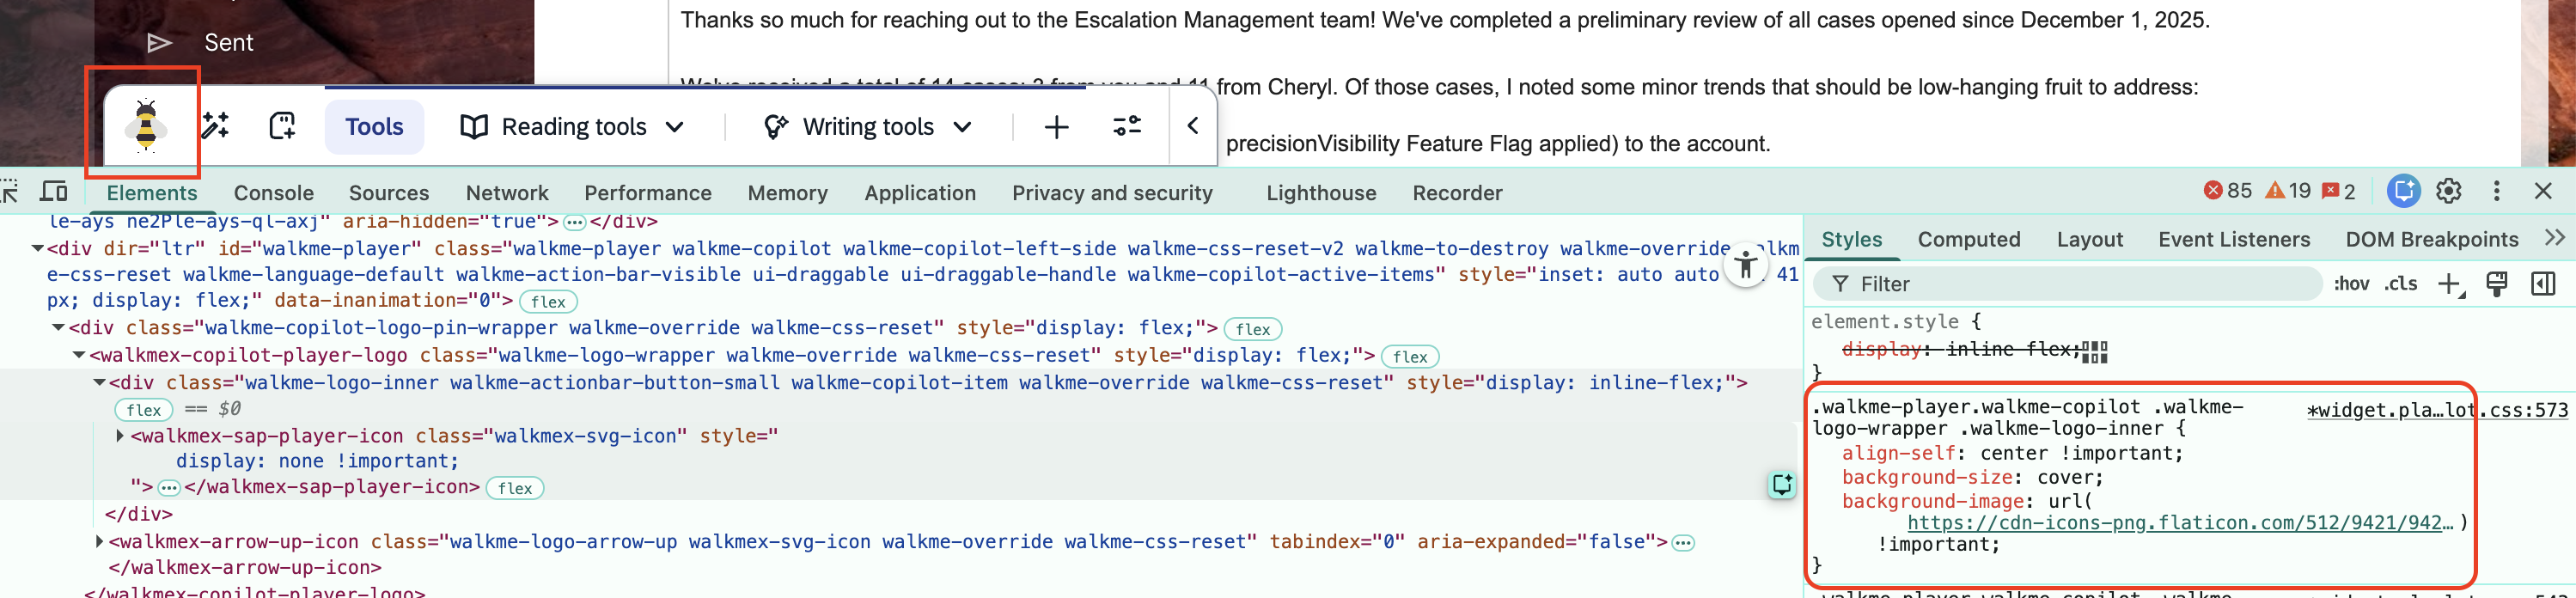Switch to the Console tab
This screenshot has height=598, width=2576.
(x=273, y=193)
